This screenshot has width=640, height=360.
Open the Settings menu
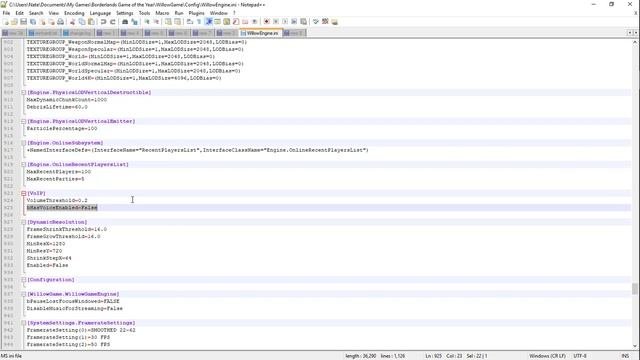124,13
